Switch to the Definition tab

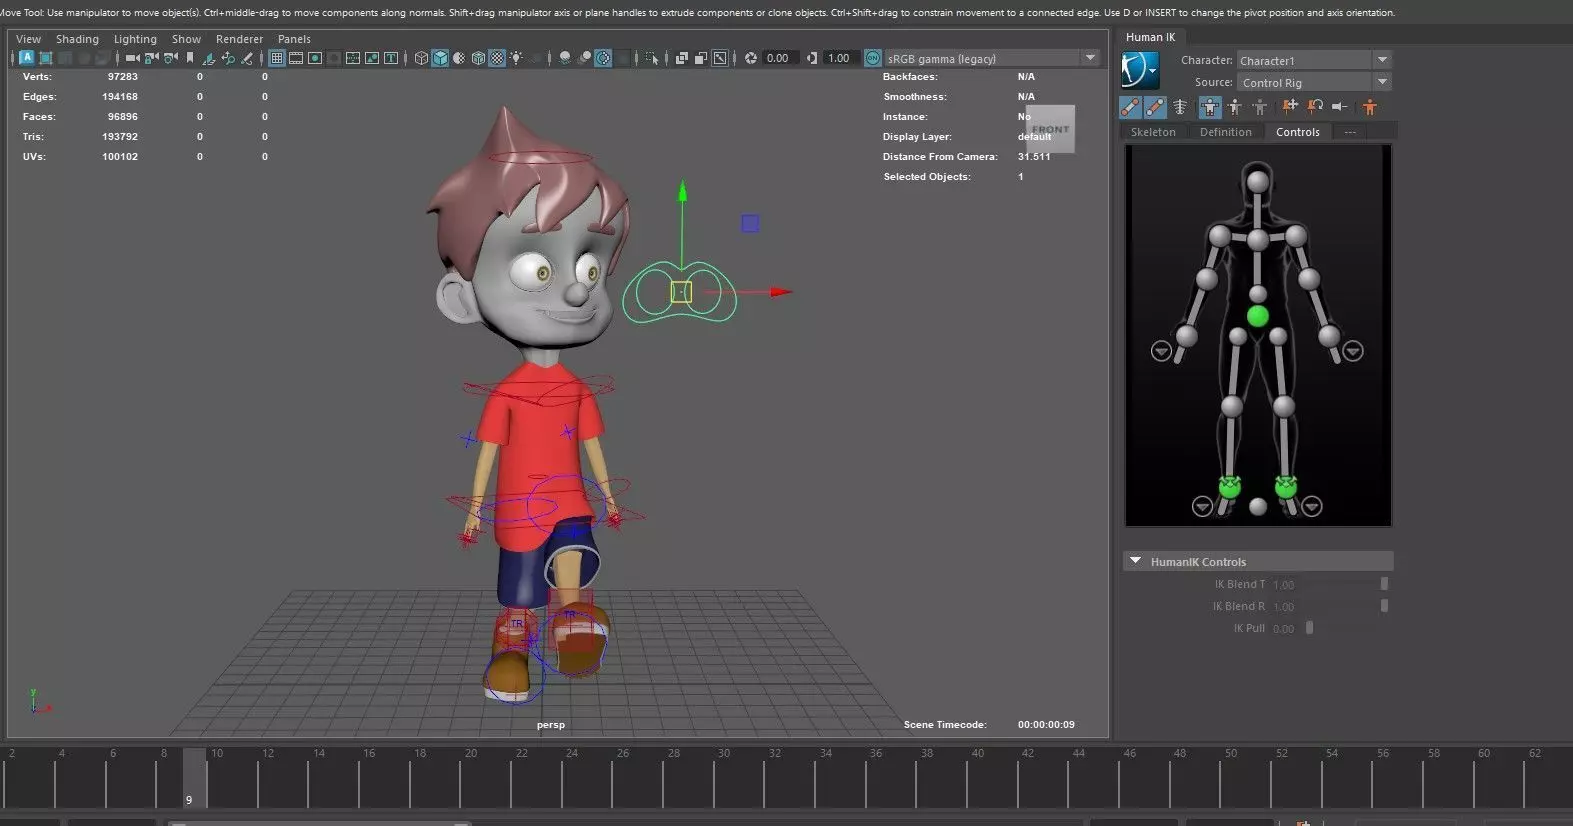(x=1226, y=132)
